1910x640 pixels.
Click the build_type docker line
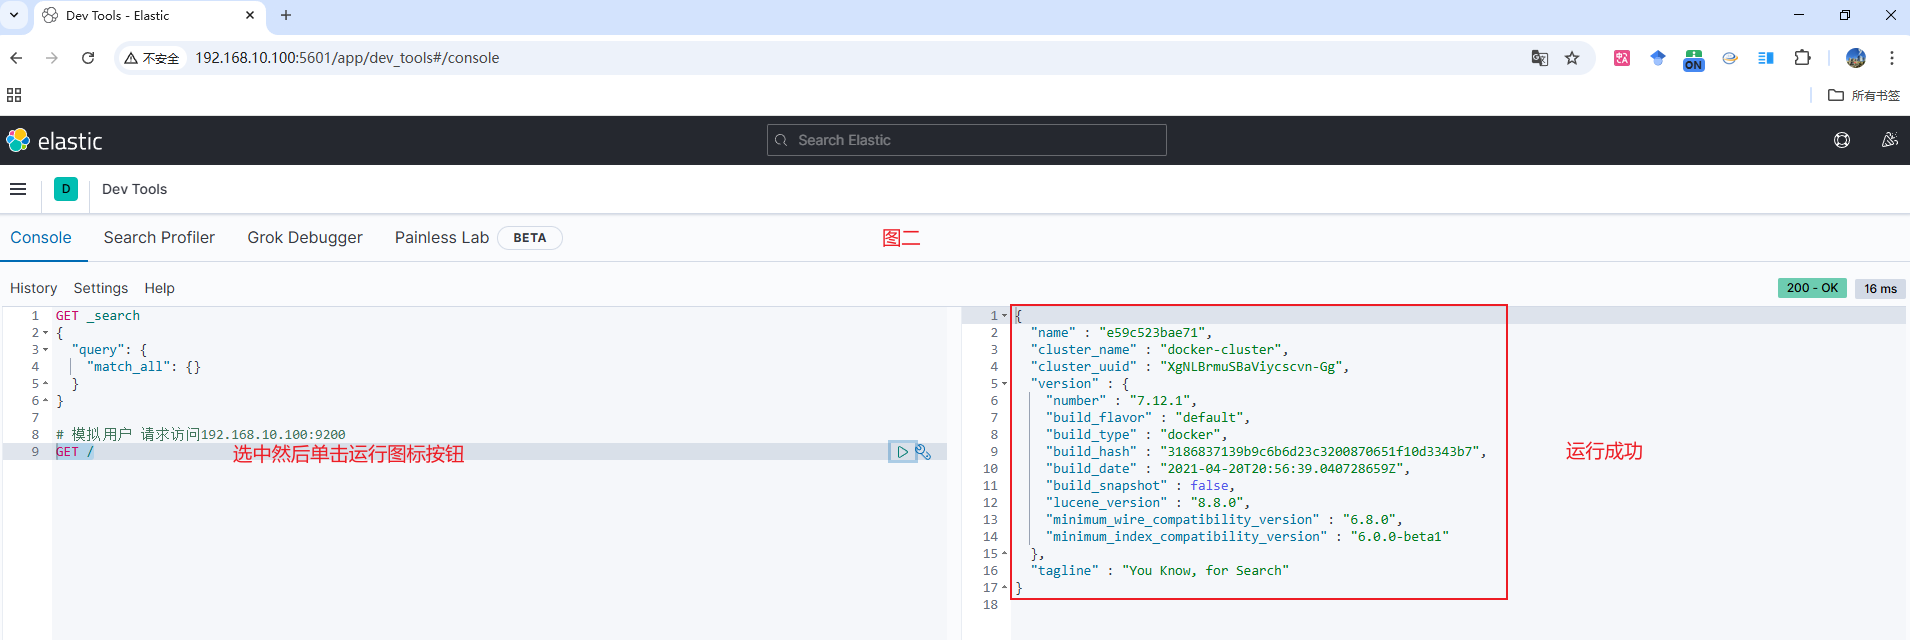click(1136, 435)
